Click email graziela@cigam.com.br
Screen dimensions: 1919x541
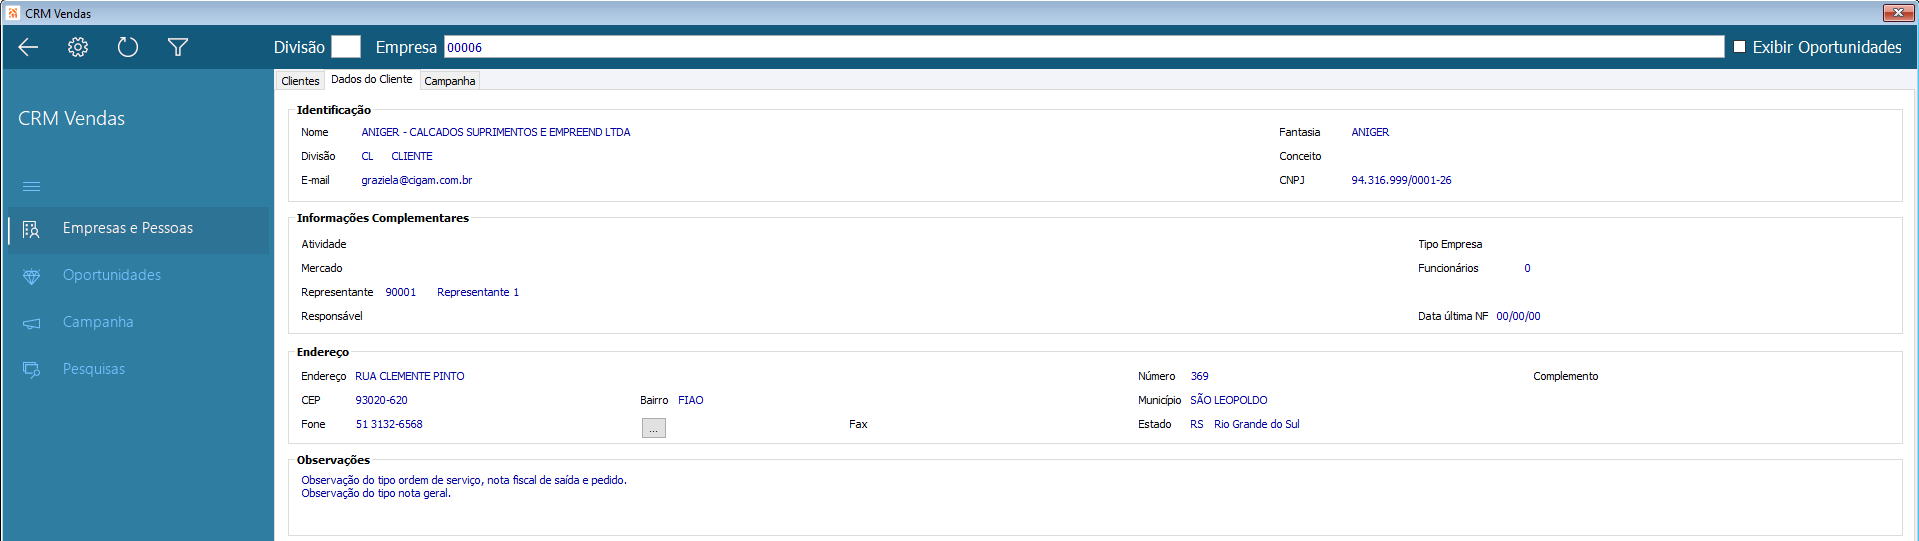(x=417, y=181)
